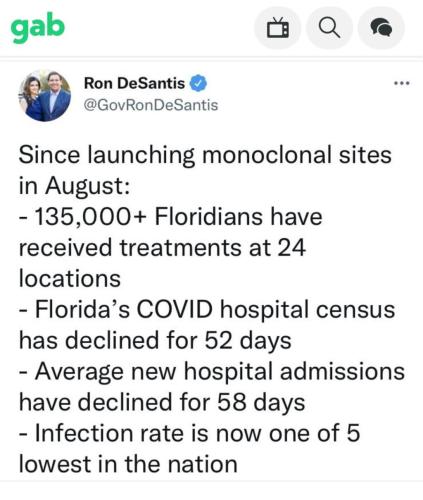Open the Ron DeSantis display name link

pyautogui.click(x=134, y=83)
